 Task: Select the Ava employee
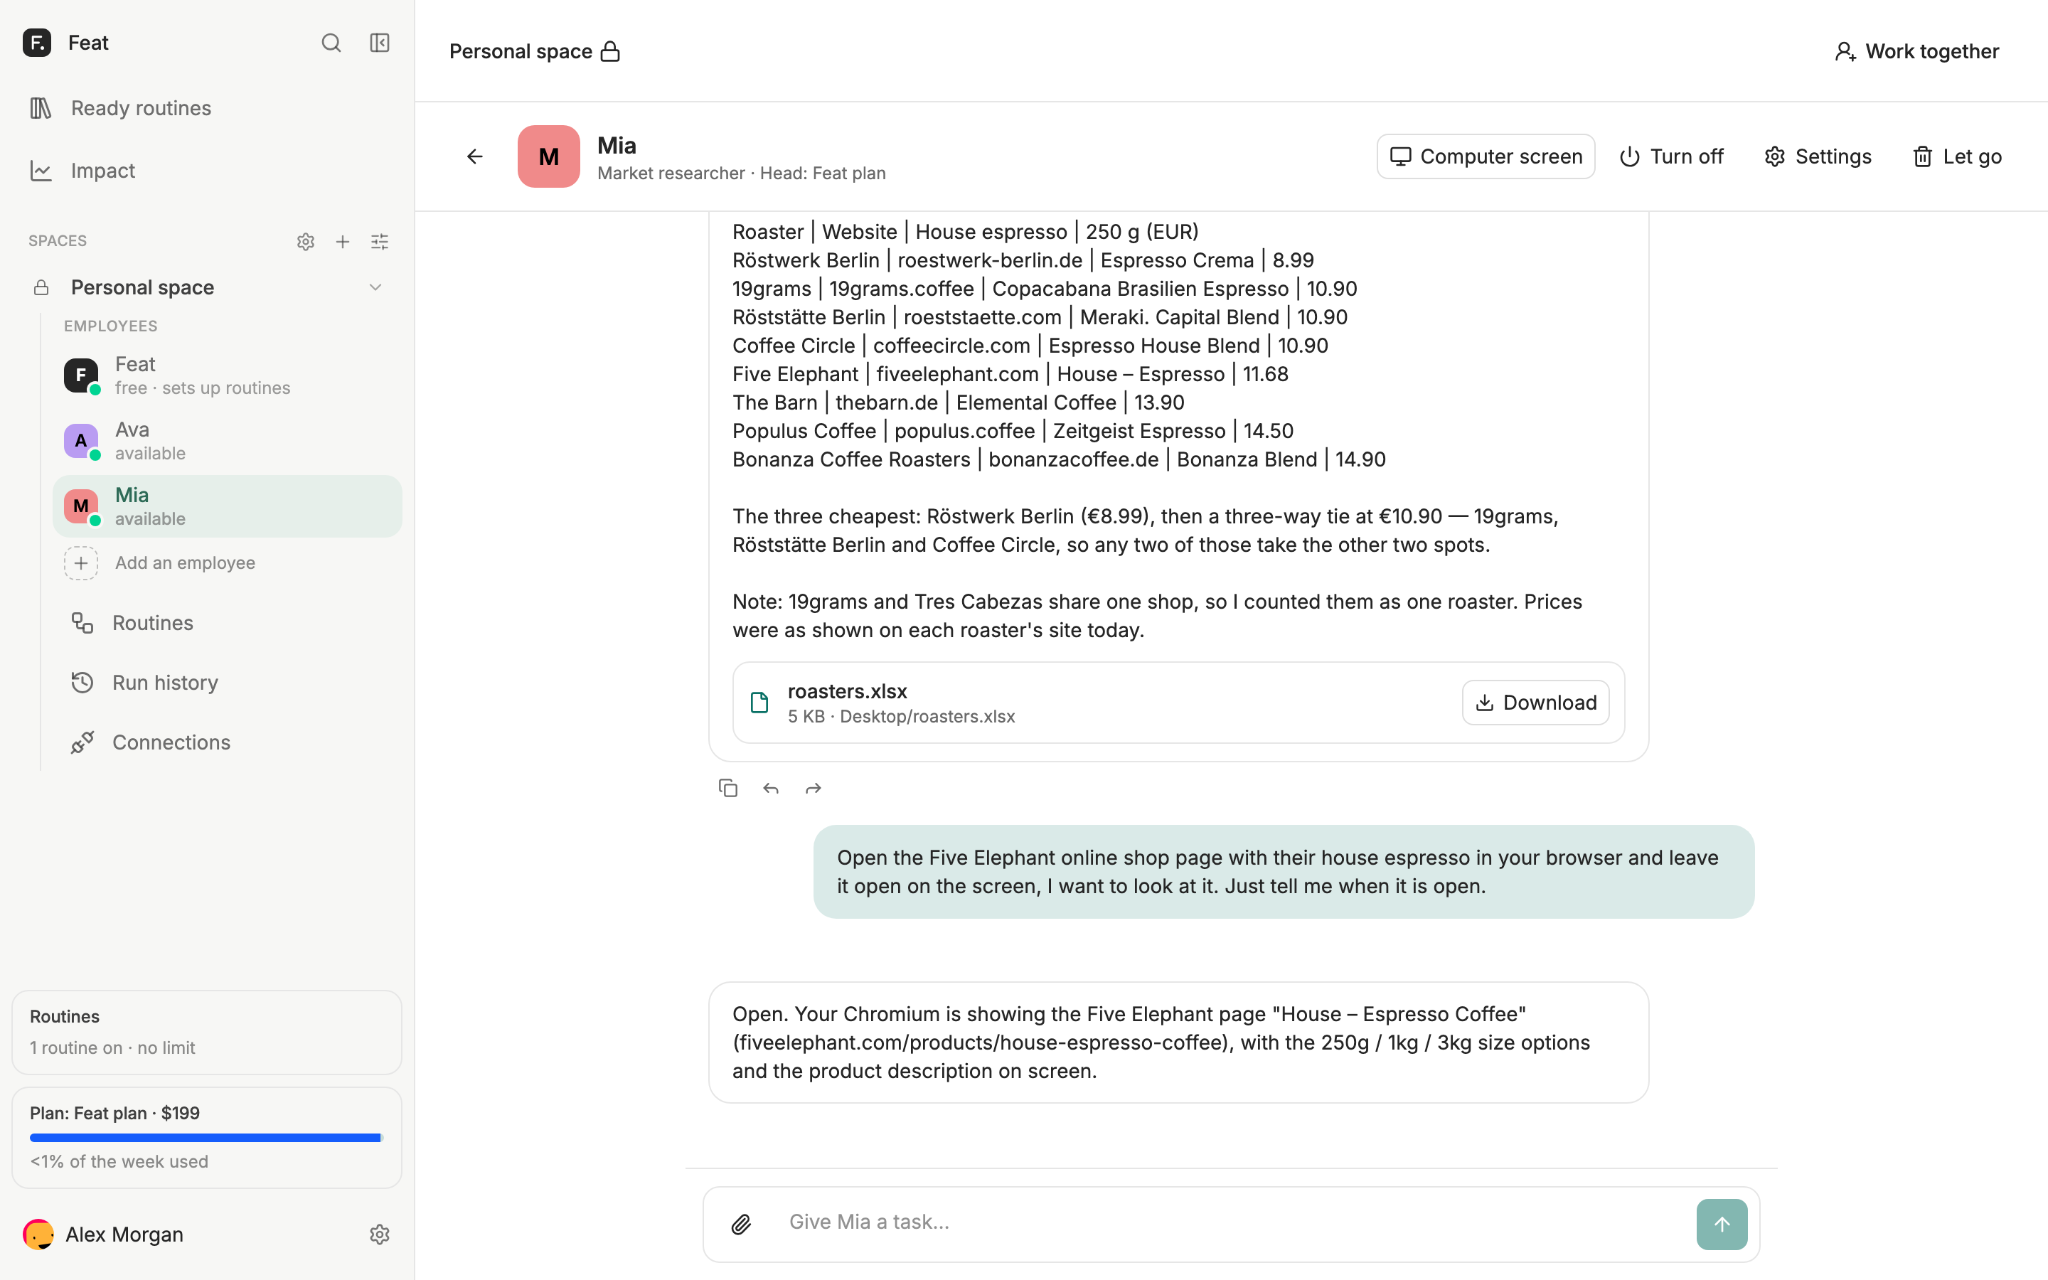coord(228,441)
